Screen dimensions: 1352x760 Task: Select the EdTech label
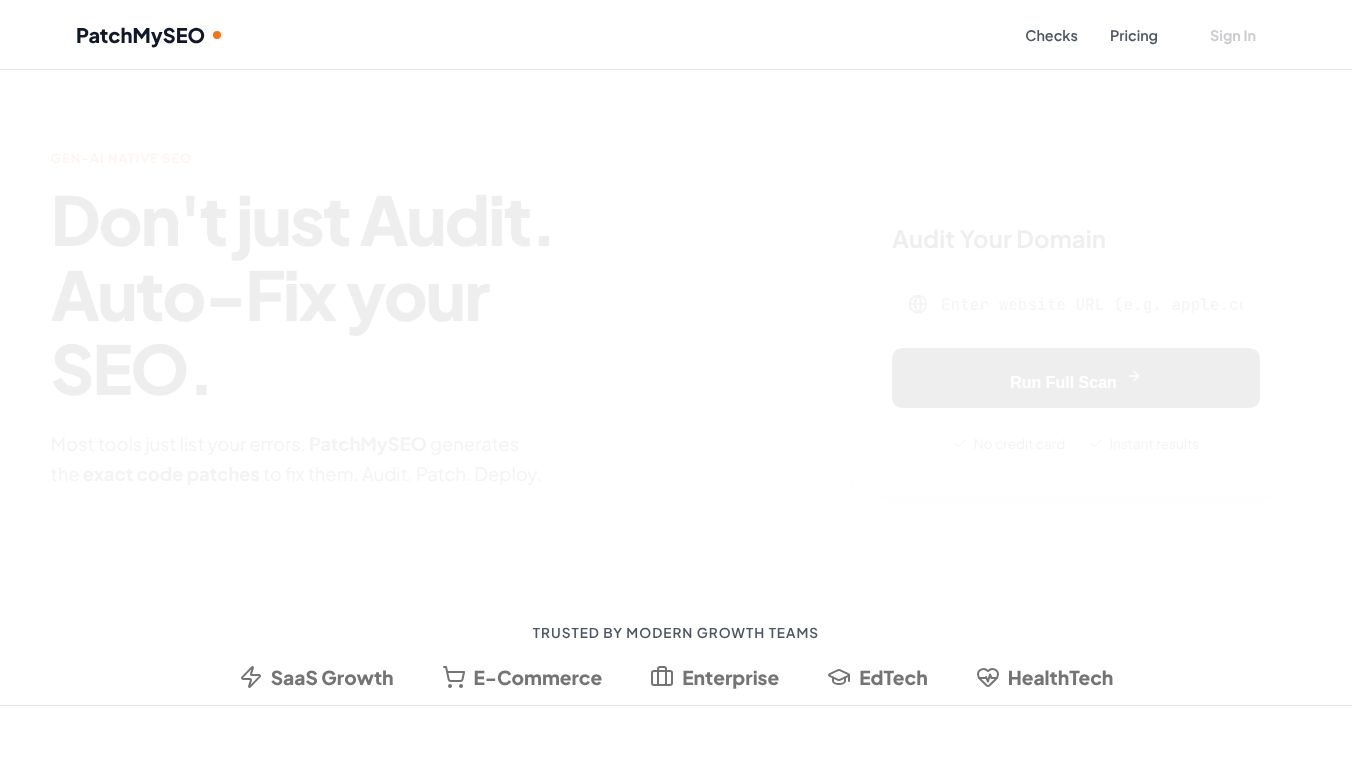click(x=893, y=678)
